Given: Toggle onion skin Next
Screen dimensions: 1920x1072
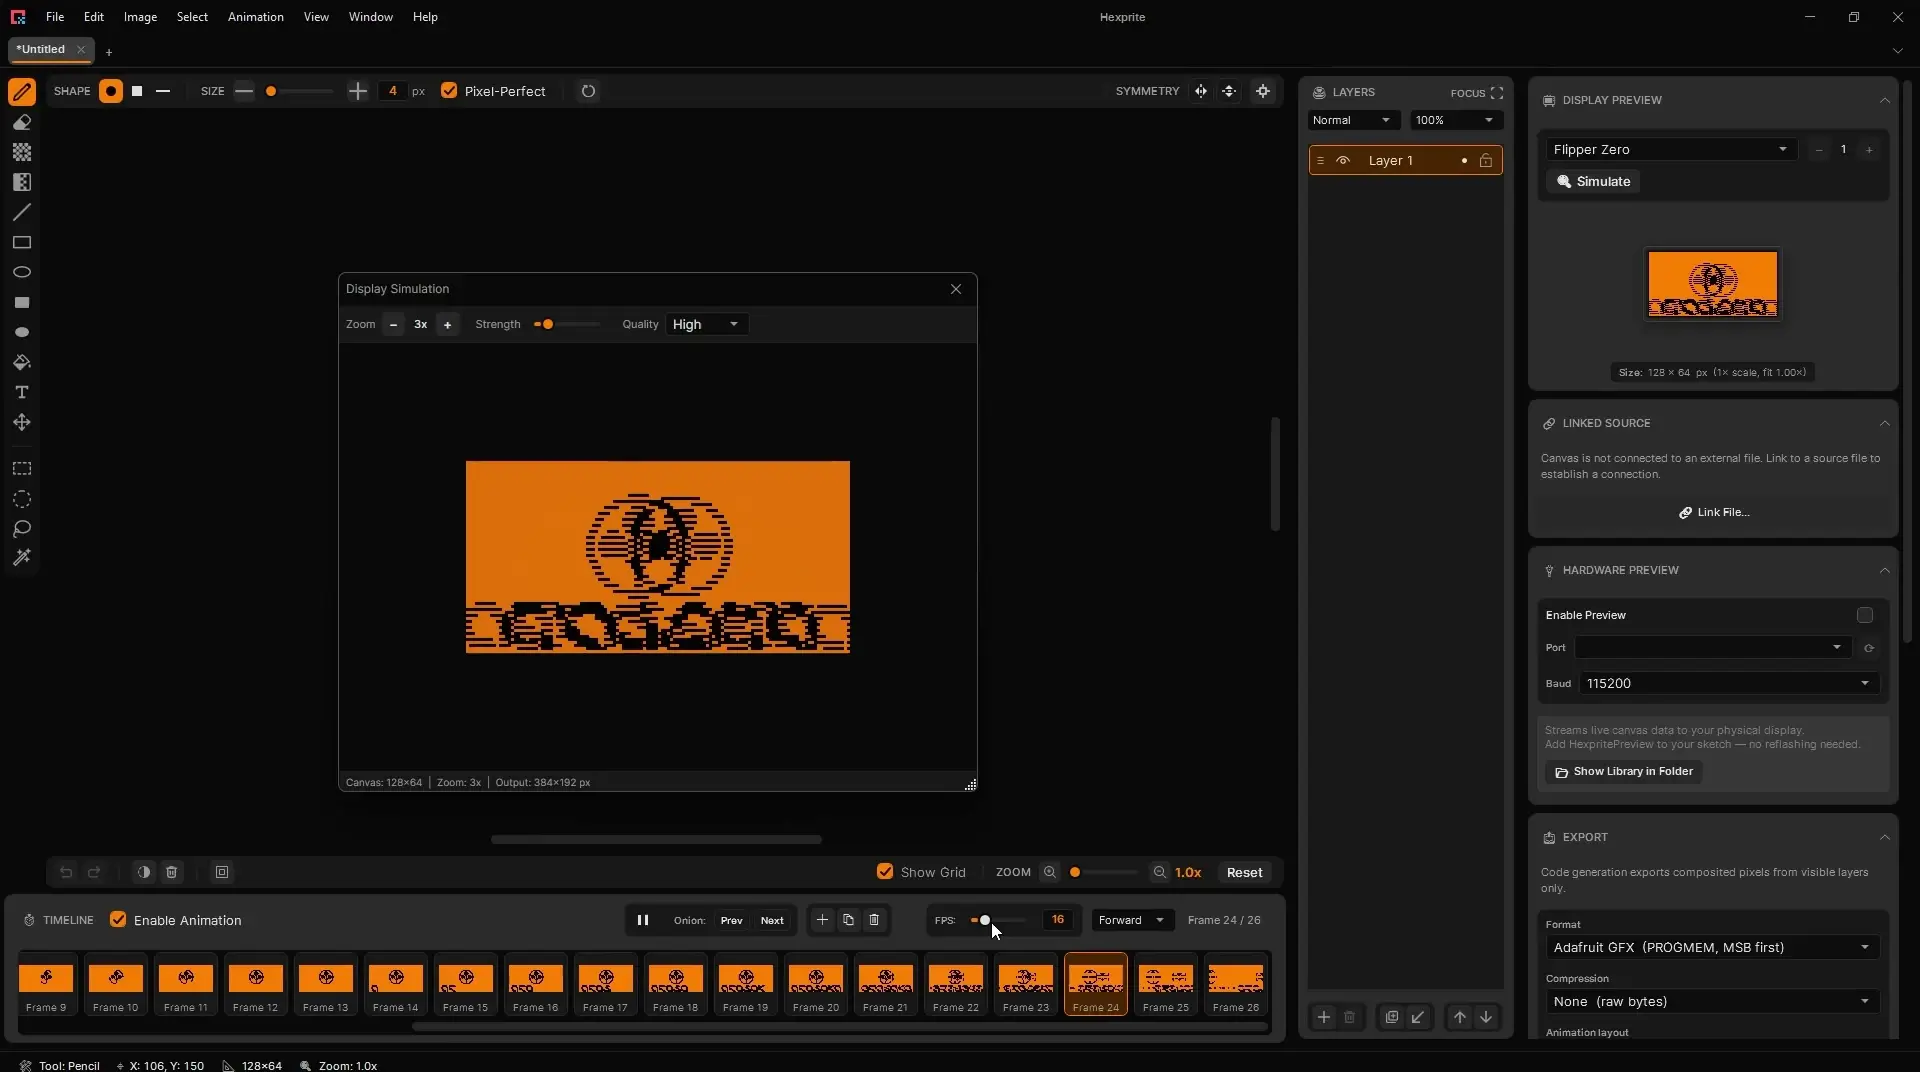Looking at the screenshot, I should click(x=772, y=920).
